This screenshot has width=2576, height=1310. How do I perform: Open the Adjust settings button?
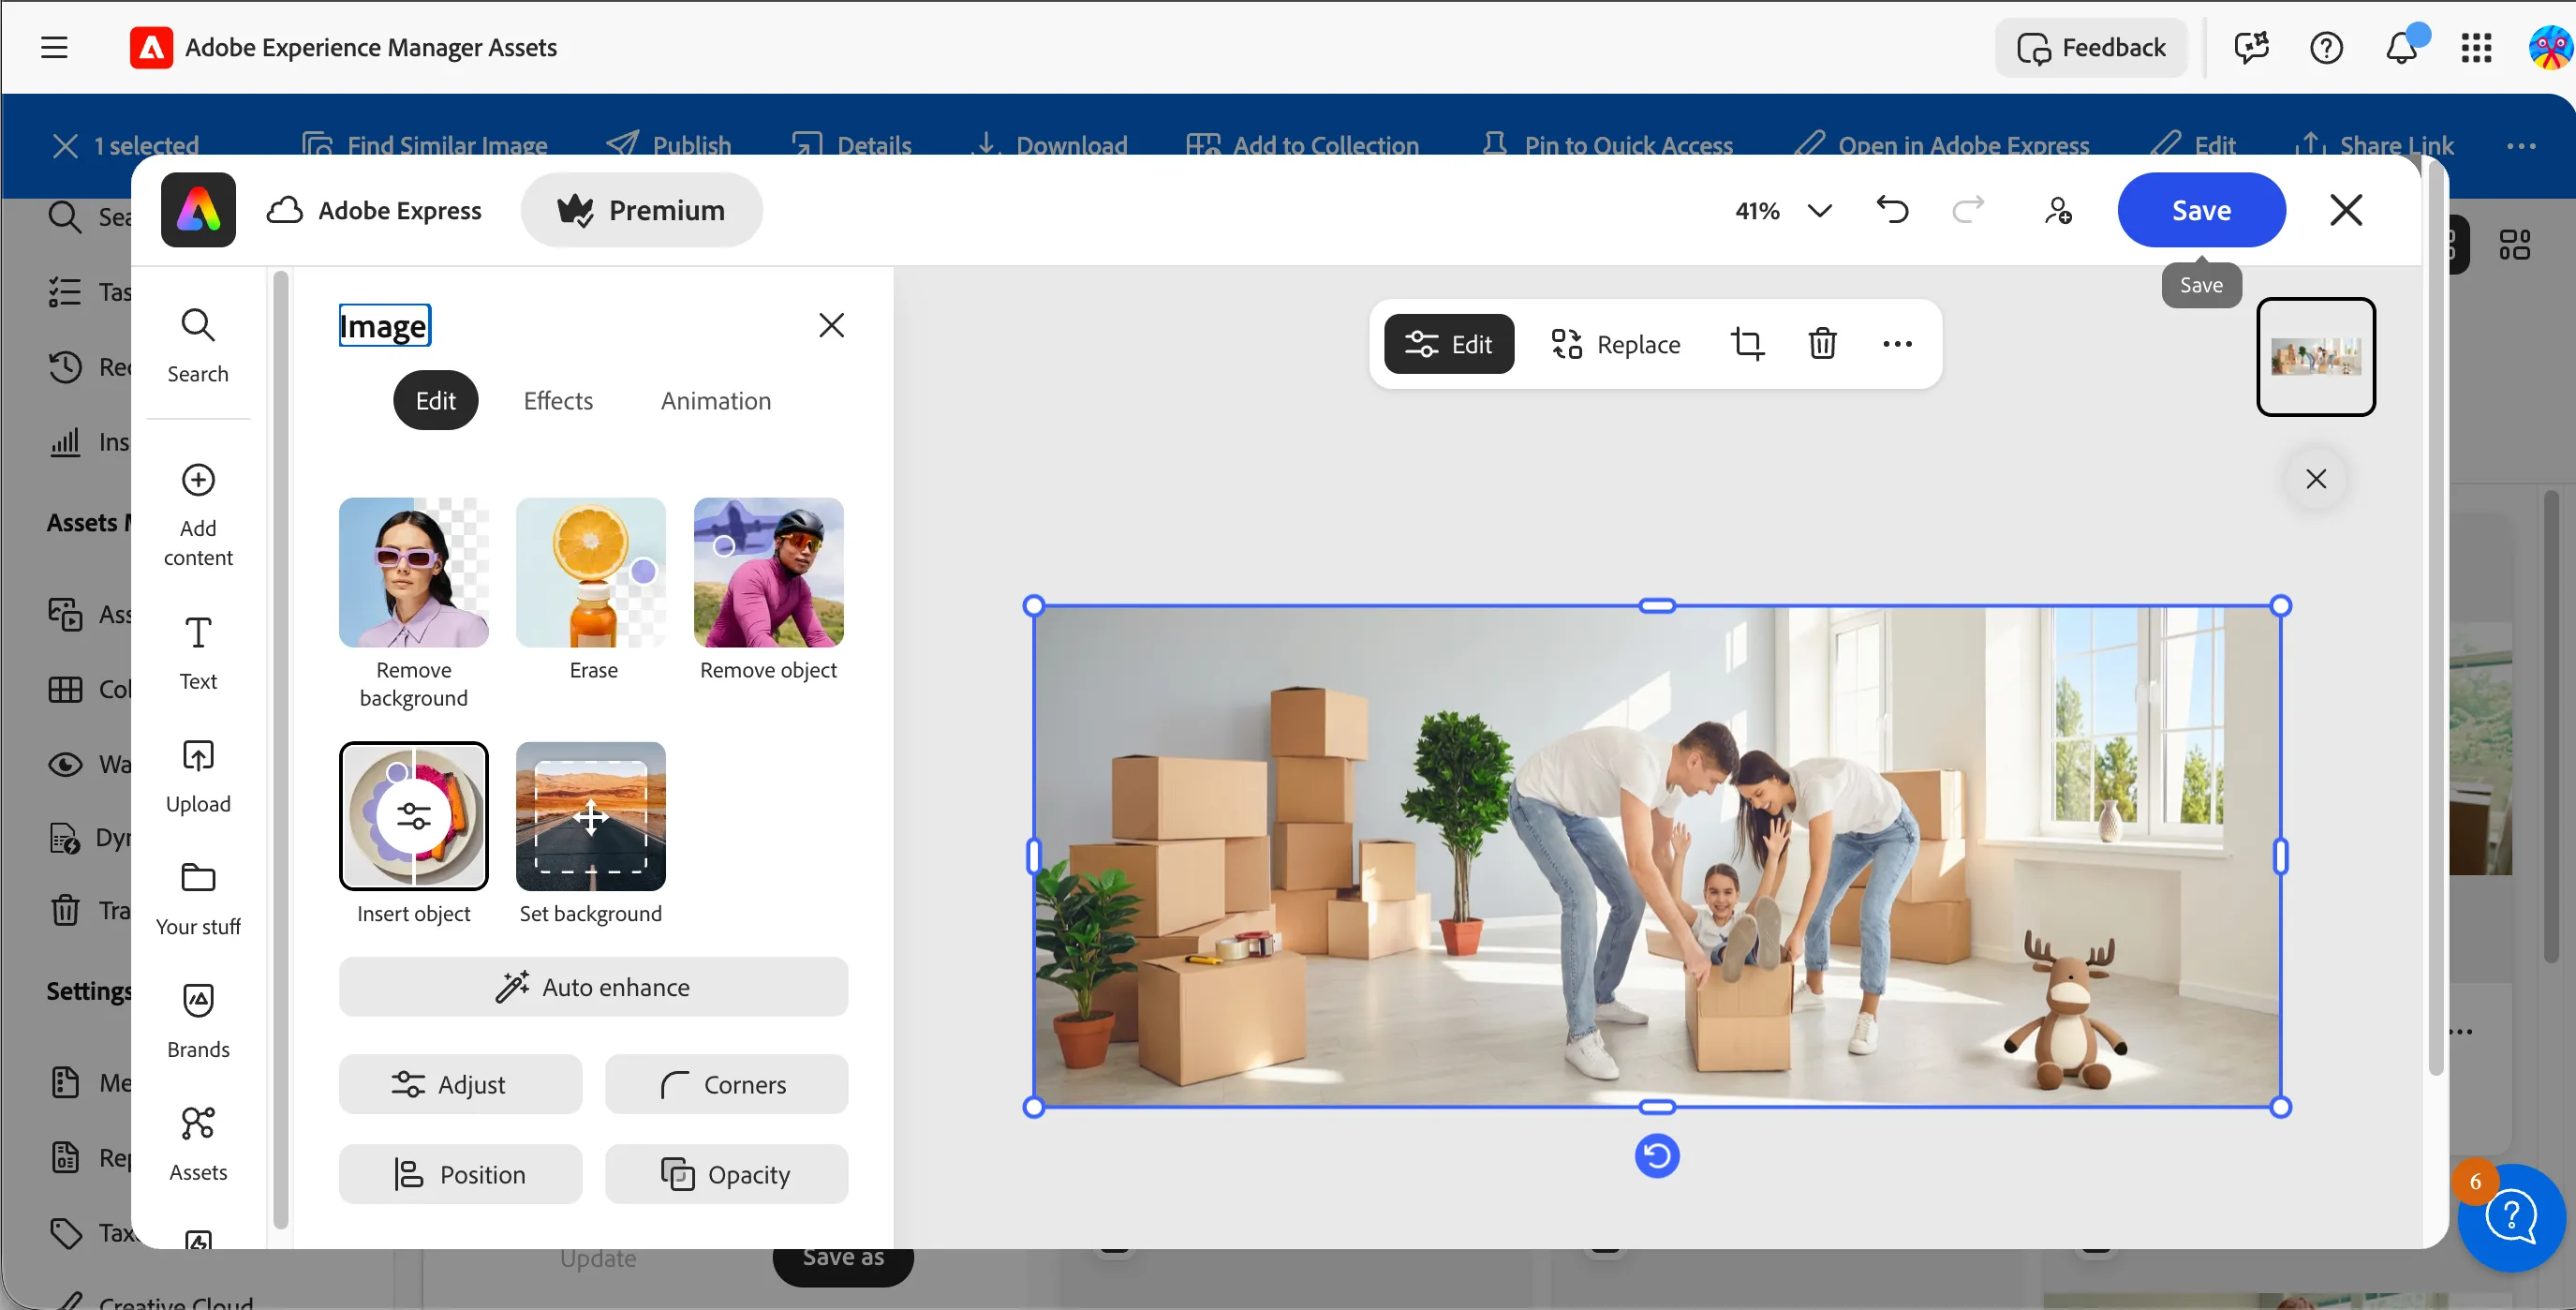(x=460, y=1084)
